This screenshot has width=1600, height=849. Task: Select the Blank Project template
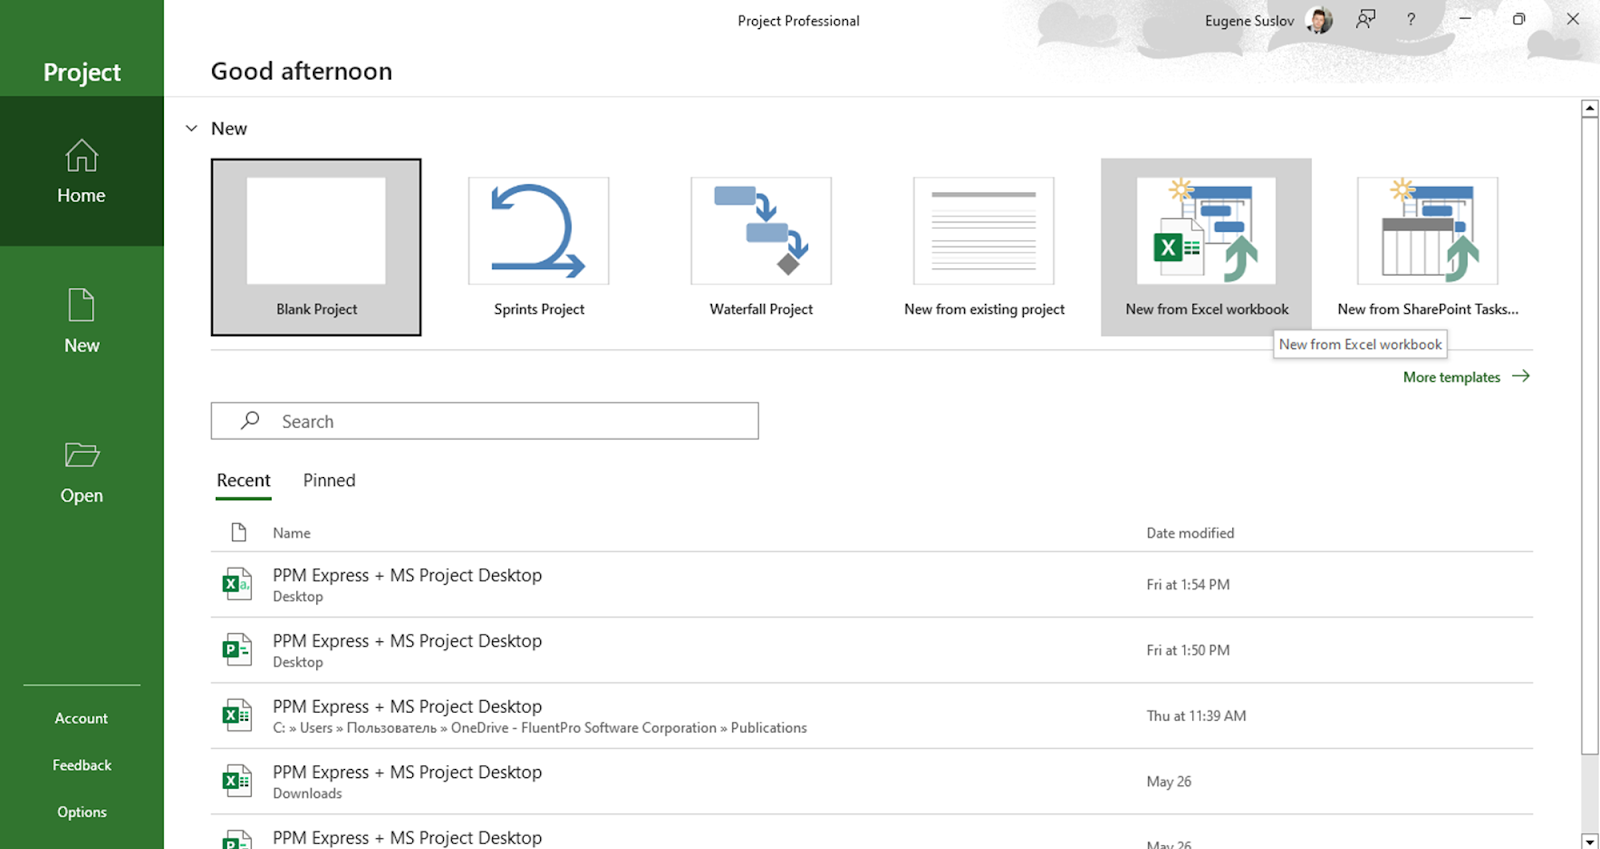point(316,247)
